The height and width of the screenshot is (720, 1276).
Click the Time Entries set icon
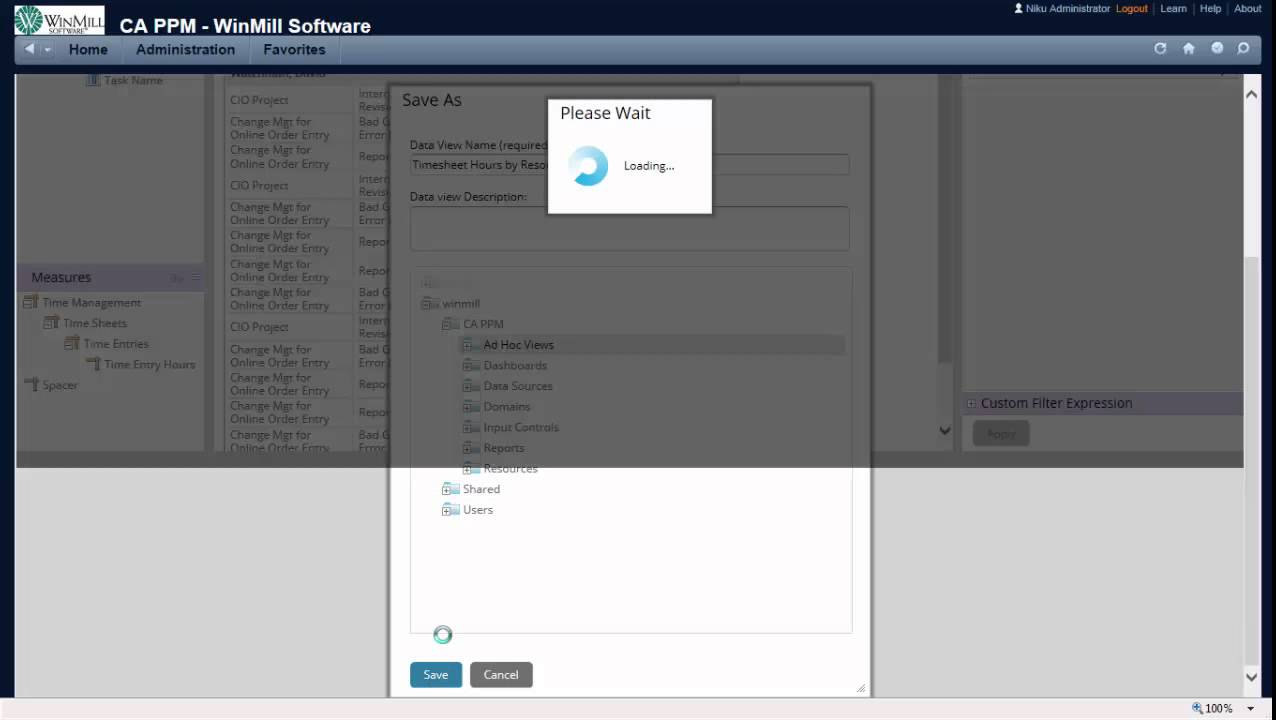pyautogui.click(x=72, y=344)
